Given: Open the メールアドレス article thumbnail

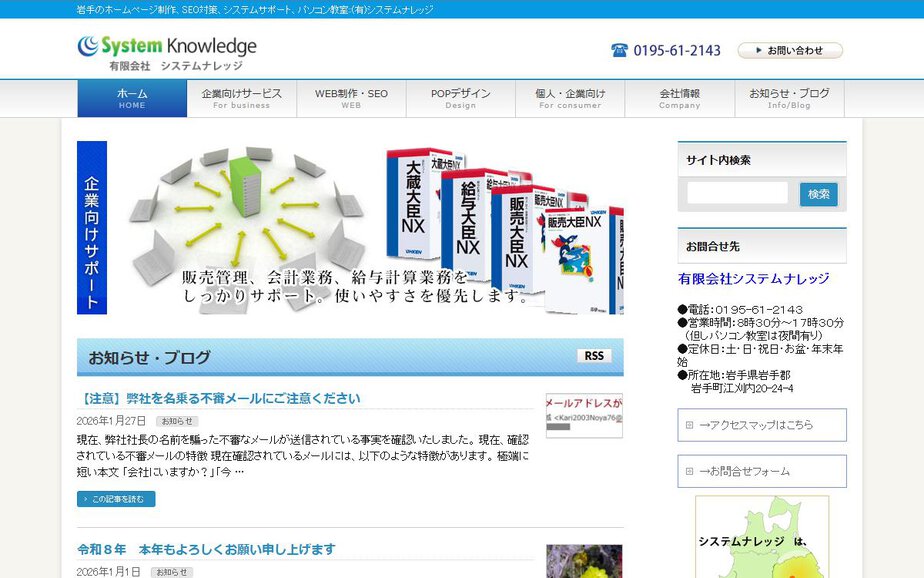Looking at the screenshot, I should pyautogui.click(x=584, y=415).
